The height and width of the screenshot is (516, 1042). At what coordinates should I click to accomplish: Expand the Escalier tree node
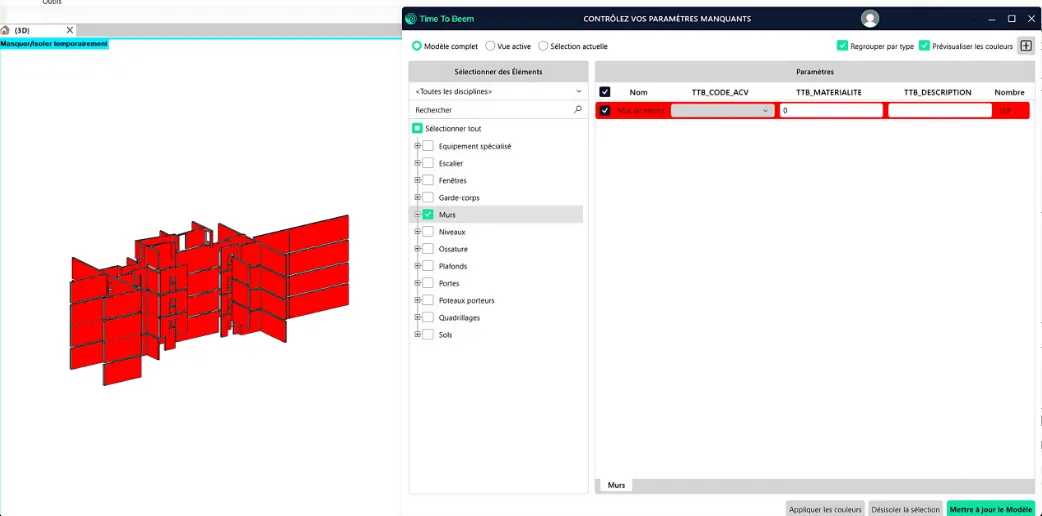tap(418, 163)
